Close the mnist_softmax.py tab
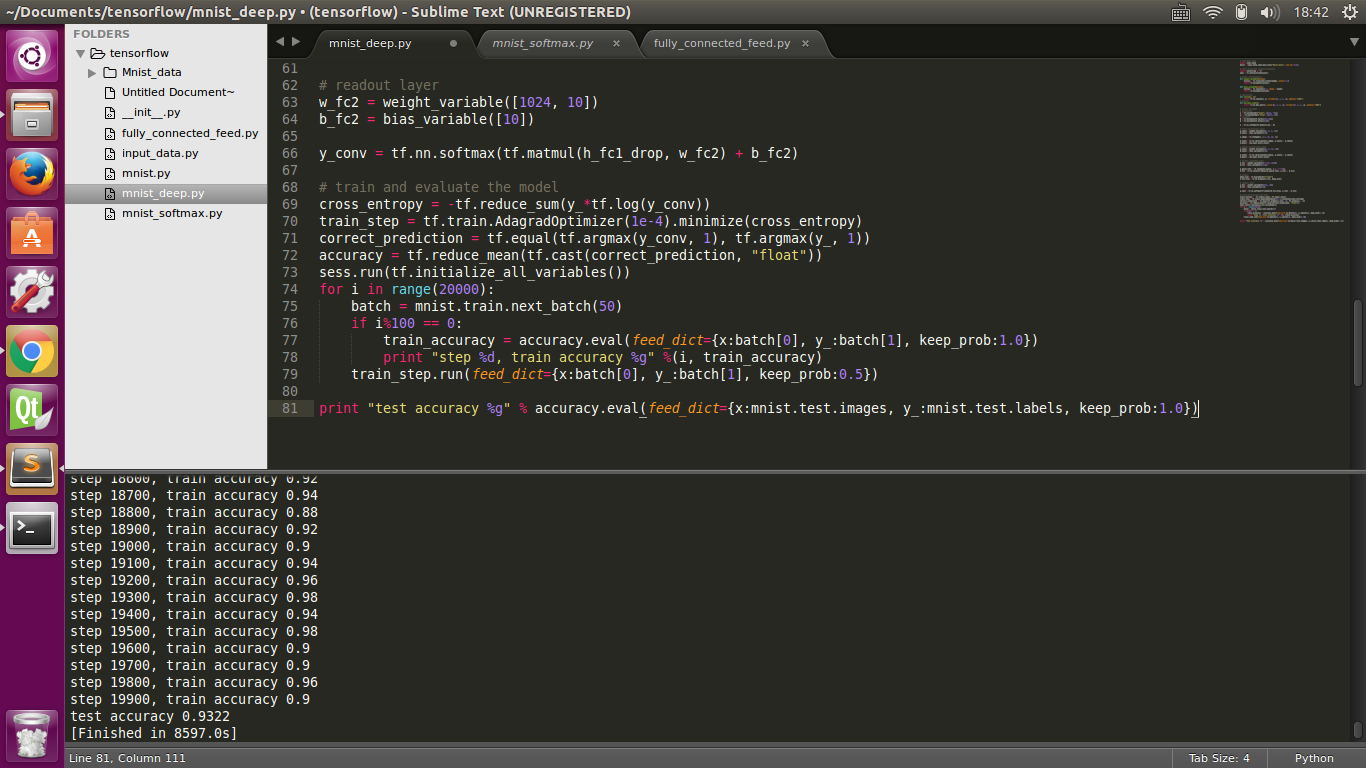 [x=616, y=44]
